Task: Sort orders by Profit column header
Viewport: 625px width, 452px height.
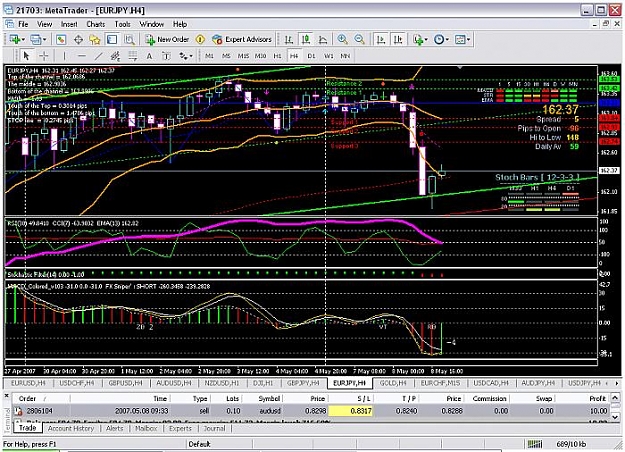Action: pos(598,399)
